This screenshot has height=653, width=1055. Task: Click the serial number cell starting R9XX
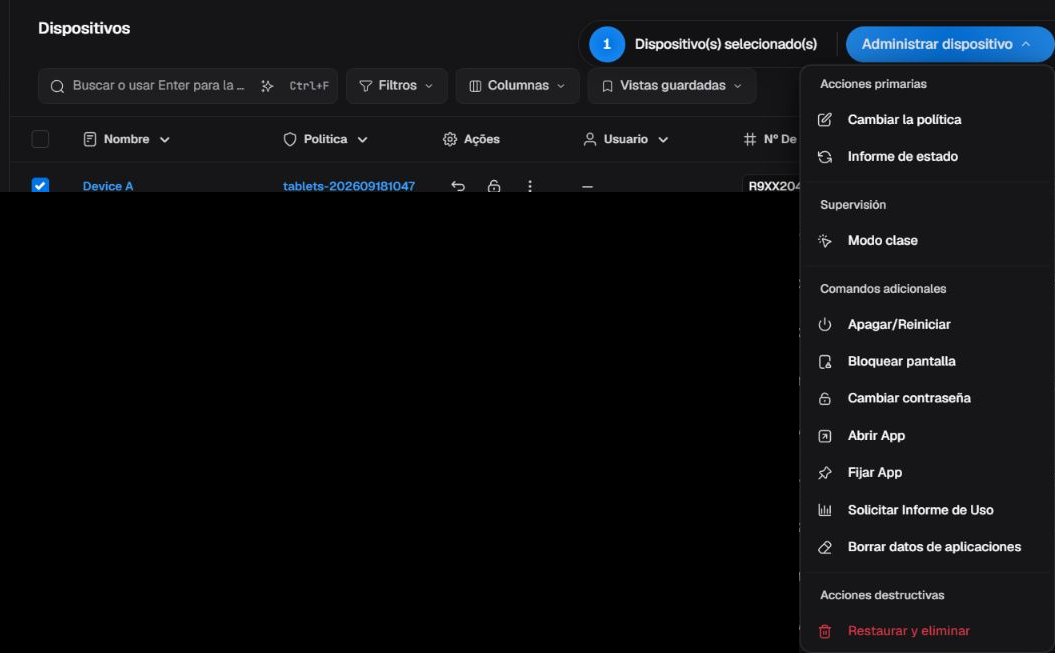774,186
